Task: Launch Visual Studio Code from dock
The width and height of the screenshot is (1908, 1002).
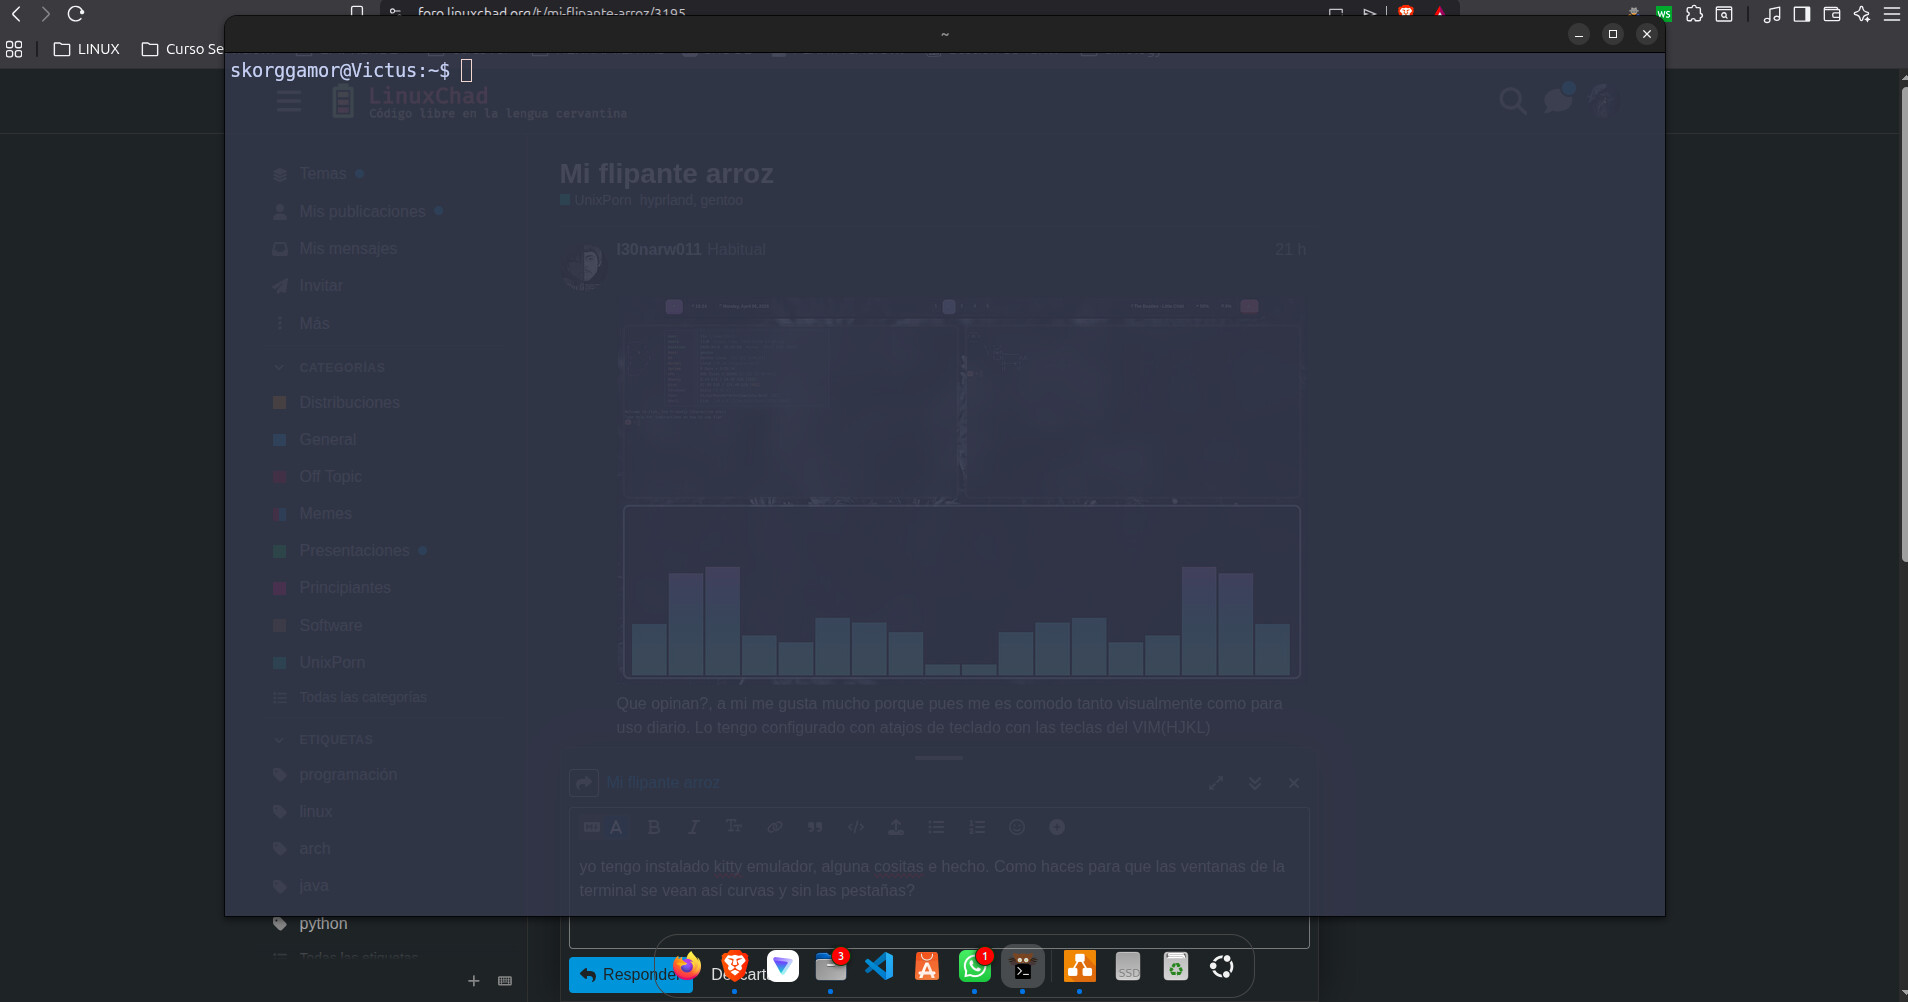Action: 879,966
